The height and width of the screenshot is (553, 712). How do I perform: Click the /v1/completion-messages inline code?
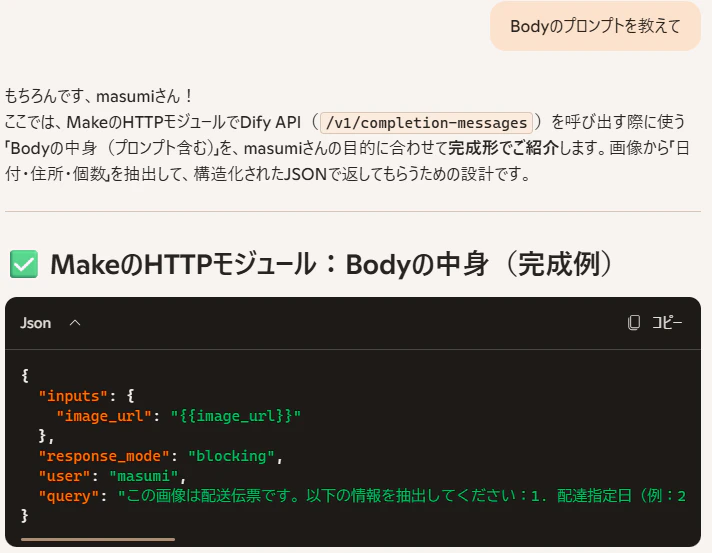click(426, 123)
